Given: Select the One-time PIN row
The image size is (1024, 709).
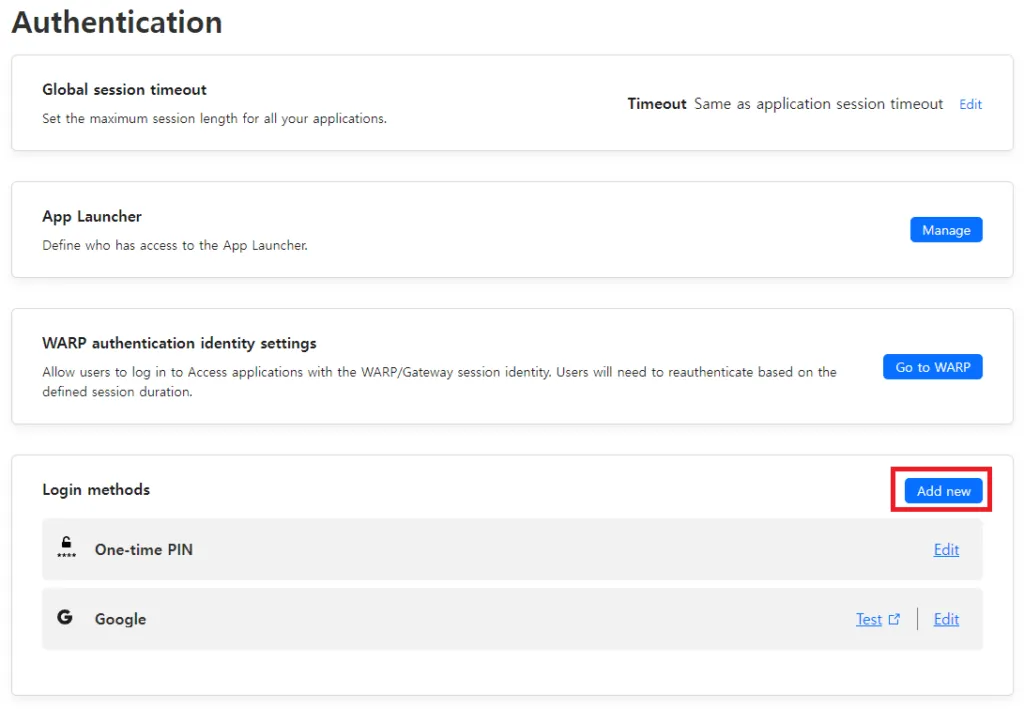Looking at the screenshot, I should tap(500, 549).
